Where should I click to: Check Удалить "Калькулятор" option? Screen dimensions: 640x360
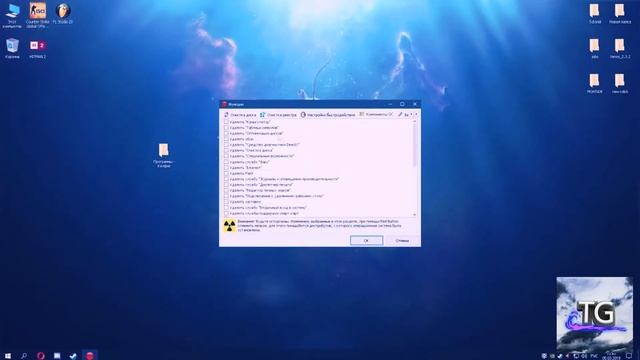tap(226, 122)
